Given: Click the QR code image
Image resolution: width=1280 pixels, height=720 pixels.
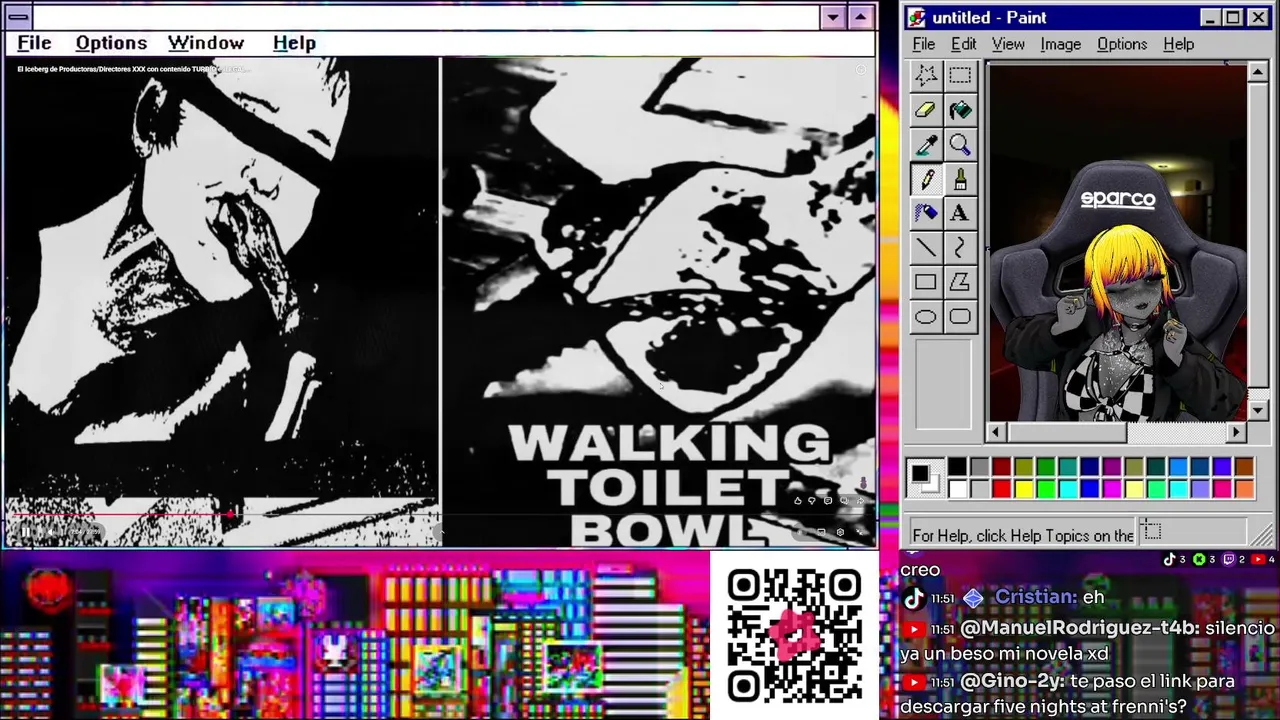Looking at the screenshot, I should pos(795,634).
